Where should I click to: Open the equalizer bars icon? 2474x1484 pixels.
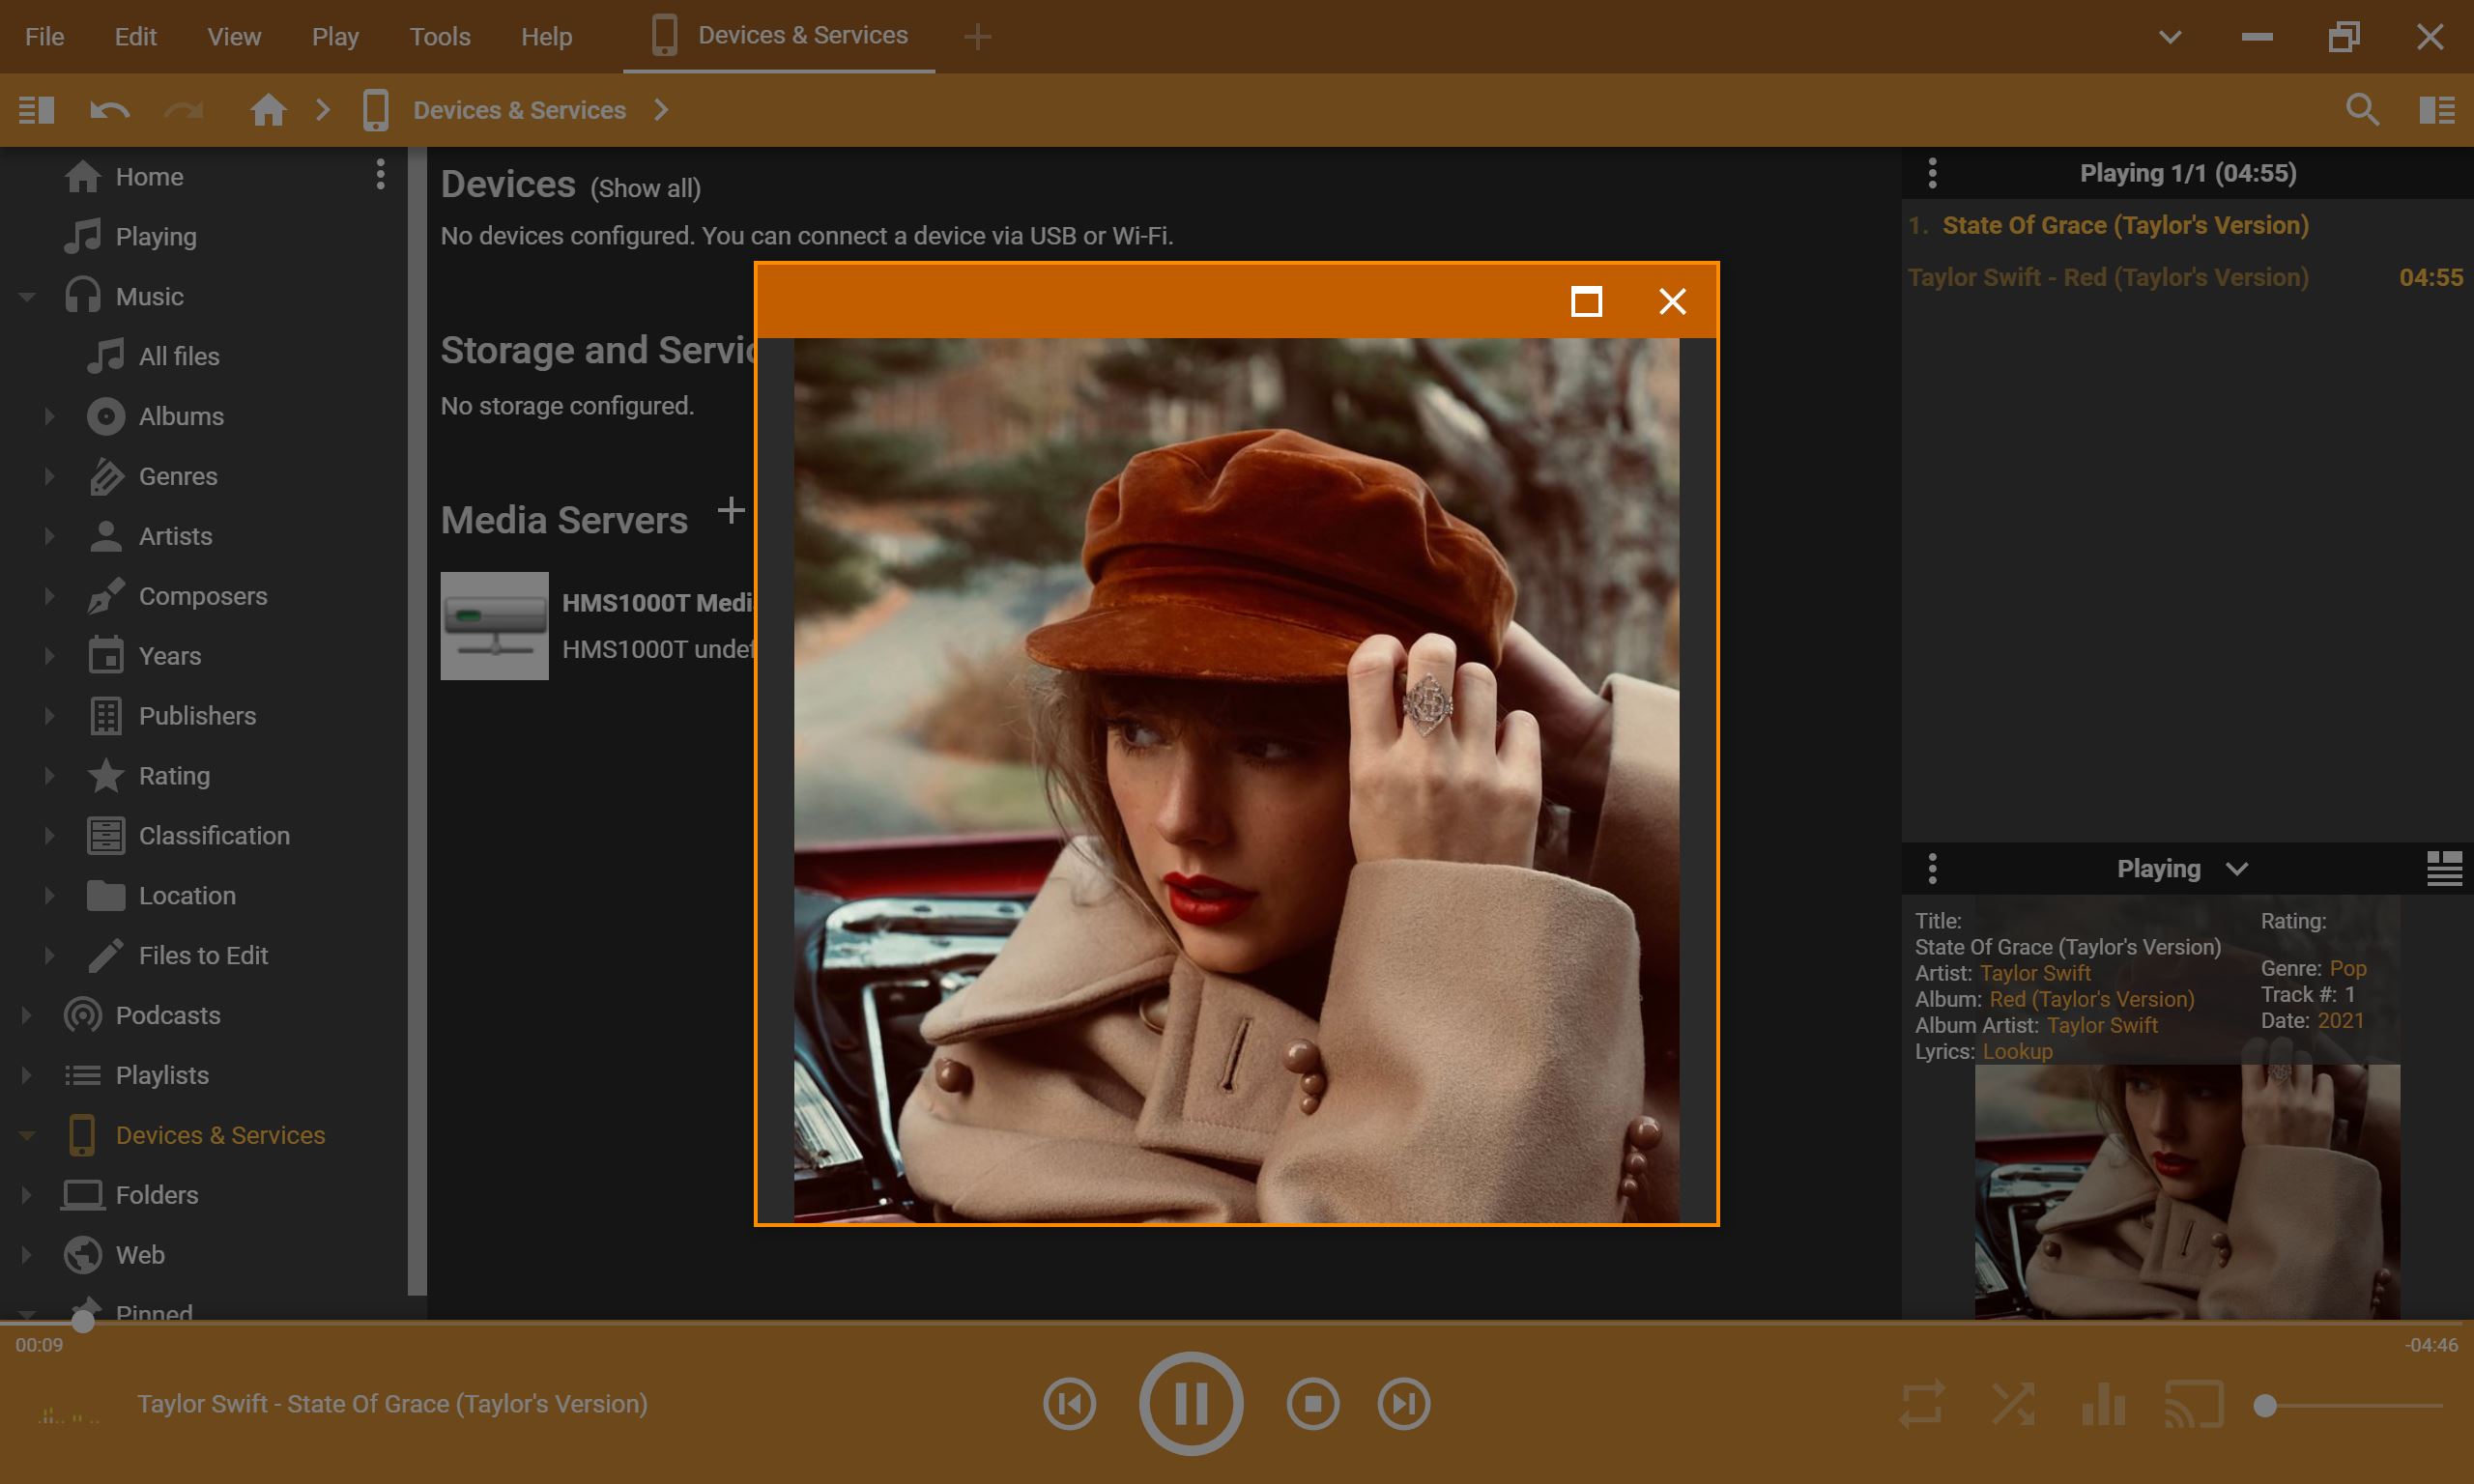click(2103, 1404)
